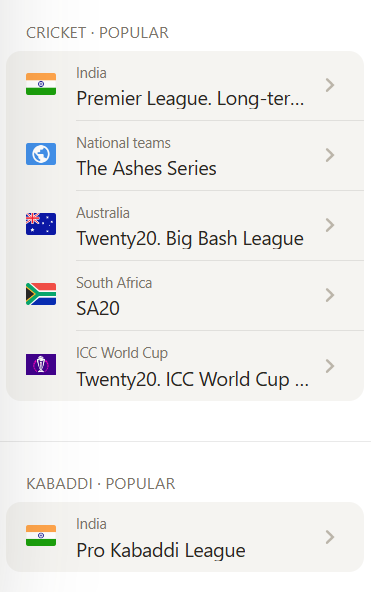Click the Australia flag icon
Screen dimensions: 371x592
click(41, 224)
